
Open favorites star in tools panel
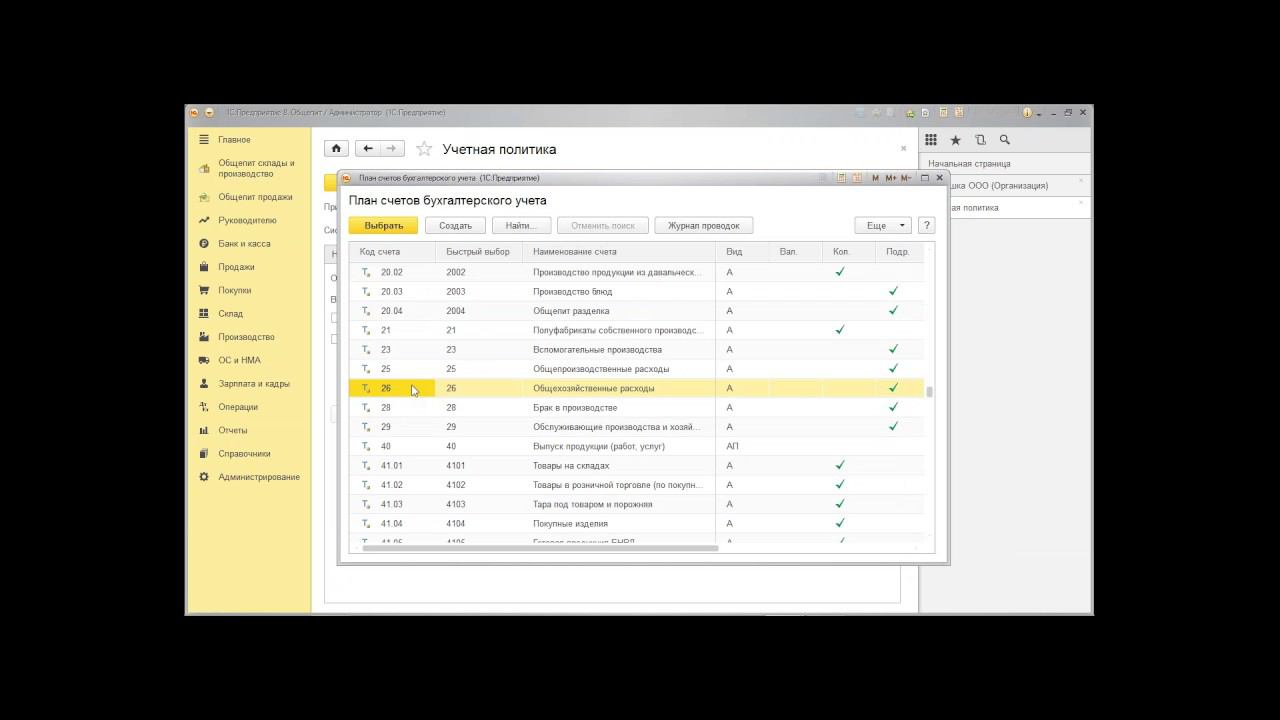(955, 140)
